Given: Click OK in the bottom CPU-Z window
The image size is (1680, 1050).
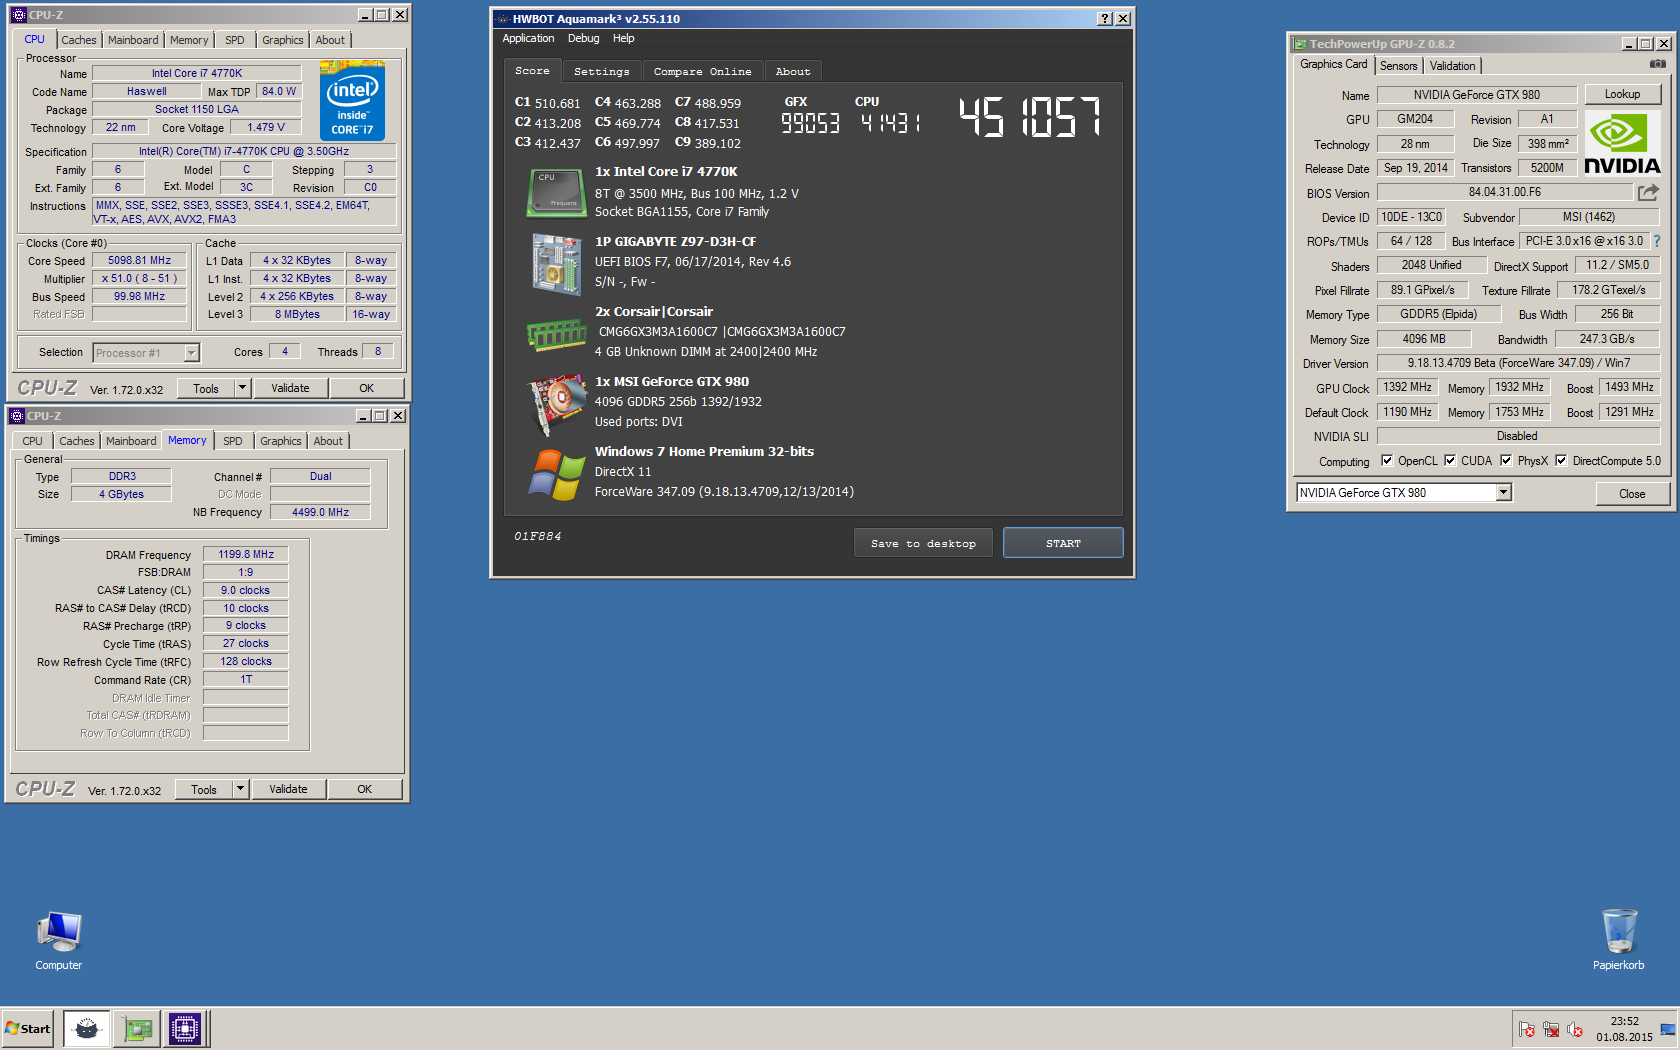Looking at the screenshot, I should pos(365,789).
